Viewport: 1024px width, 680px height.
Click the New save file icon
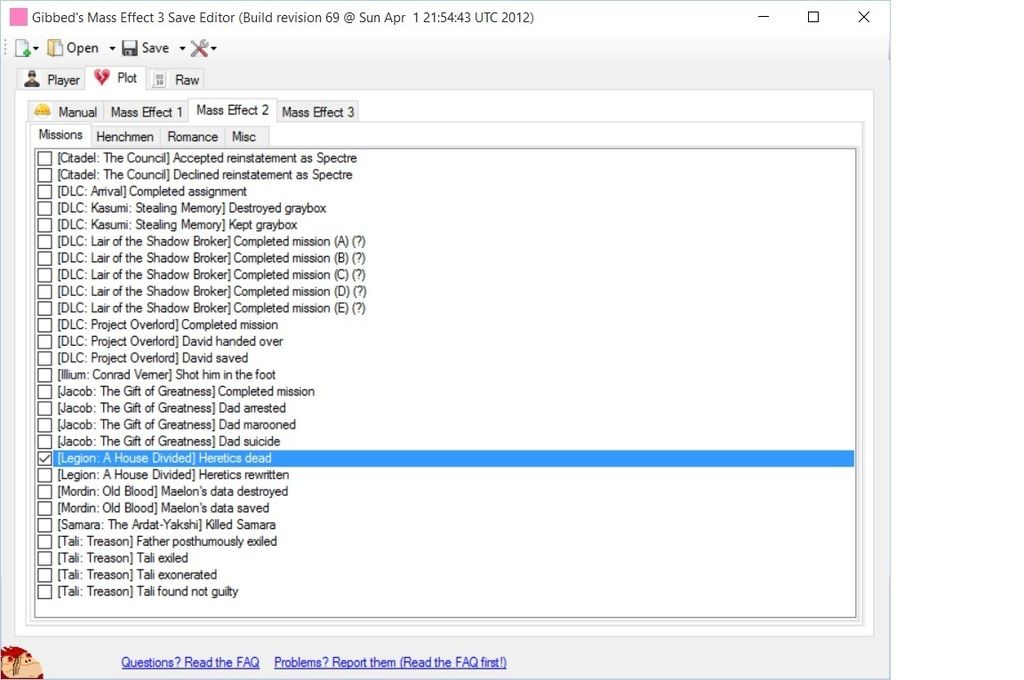(x=22, y=48)
